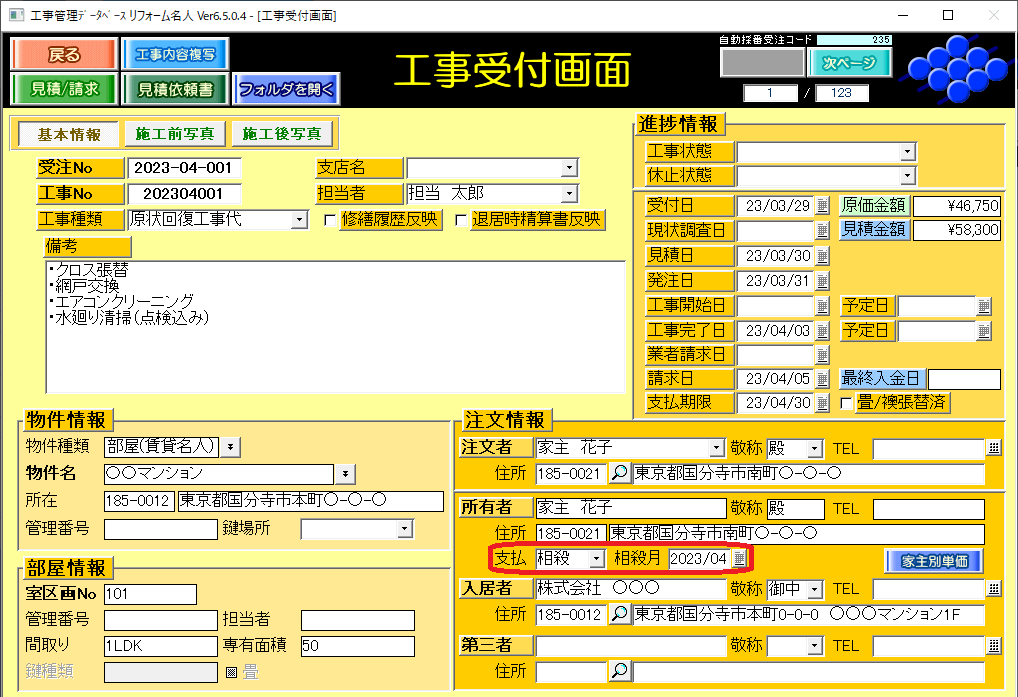The image size is (1018, 697).
Task: Open calendar picker next to 受付日 field
Action: [822, 206]
